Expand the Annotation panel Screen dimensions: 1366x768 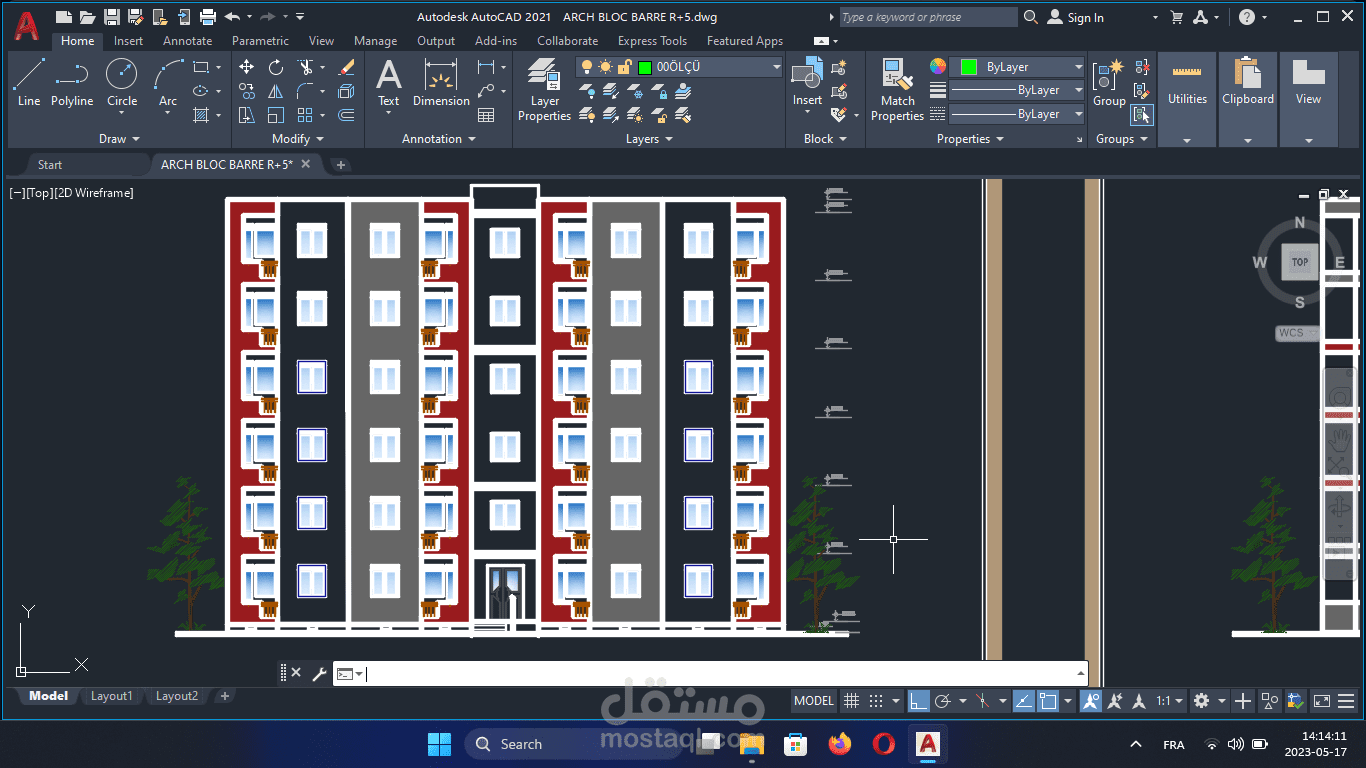(x=439, y=139)
